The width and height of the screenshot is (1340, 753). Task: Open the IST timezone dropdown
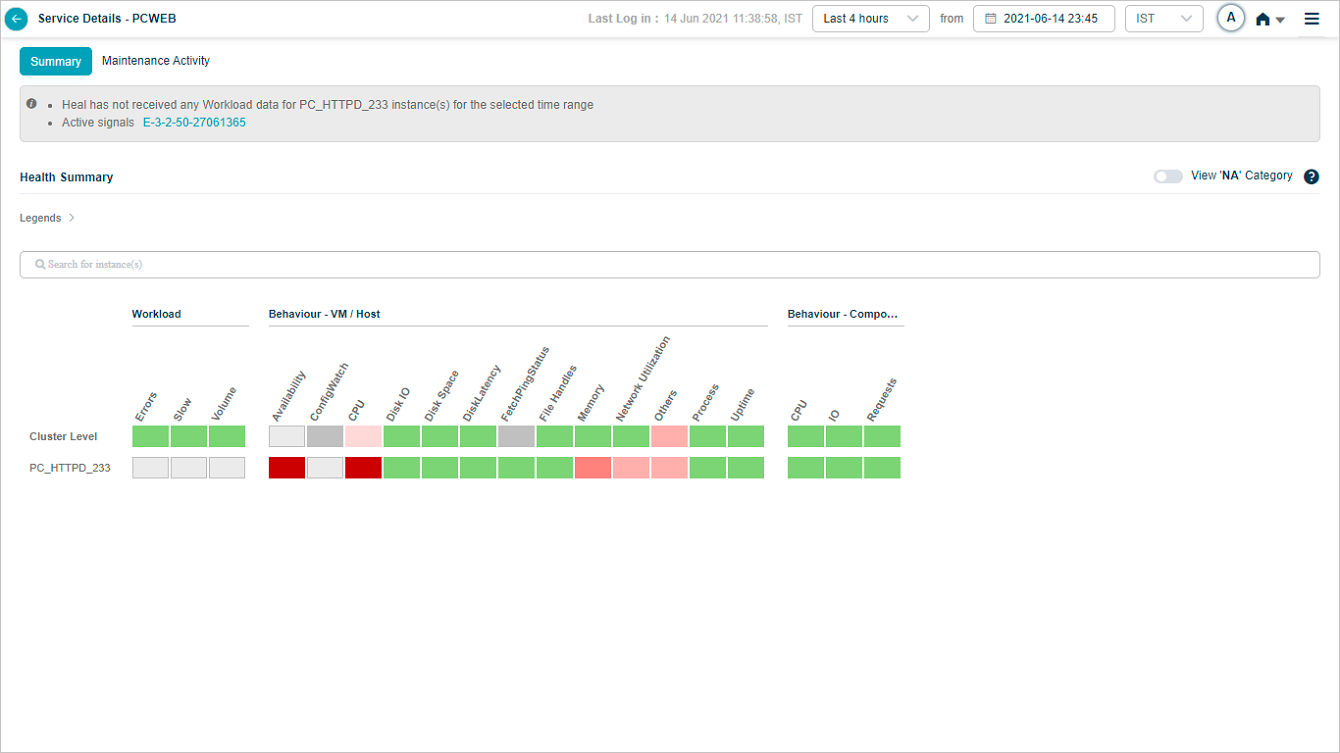1163,19
